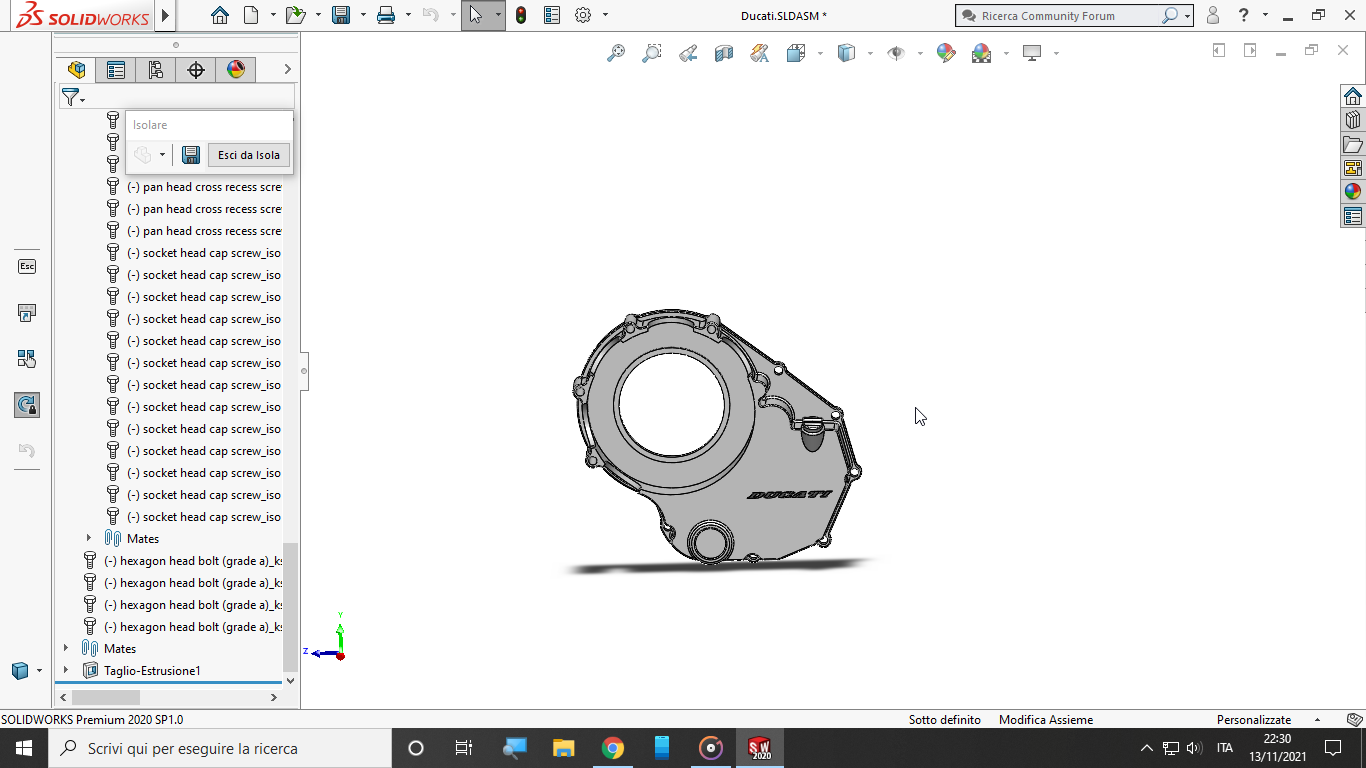Save the Ducati assembly
The image size is (1366, 768).
(341, 15)
